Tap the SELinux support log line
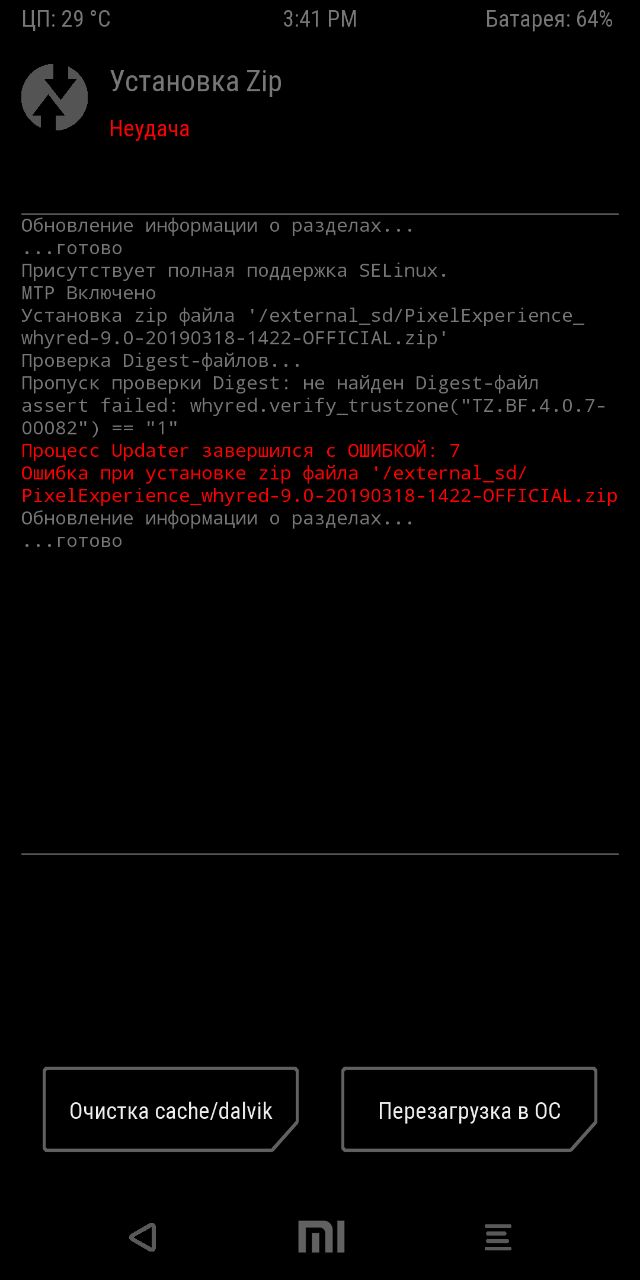Viewport: 640px width, 1280px height. click(235, 271)
